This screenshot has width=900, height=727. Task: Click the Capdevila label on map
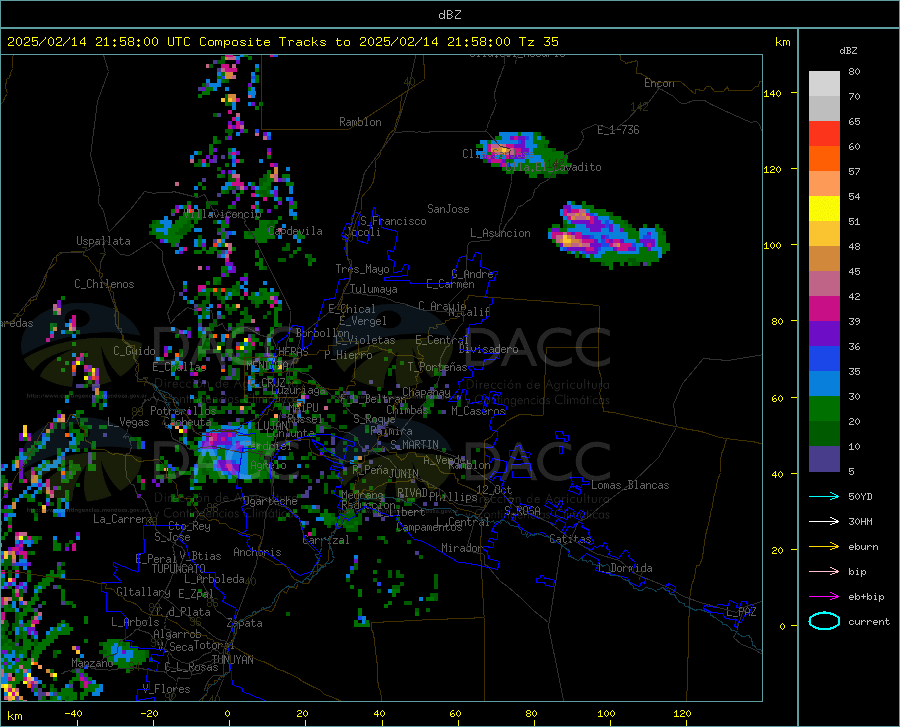pos(295,231)
